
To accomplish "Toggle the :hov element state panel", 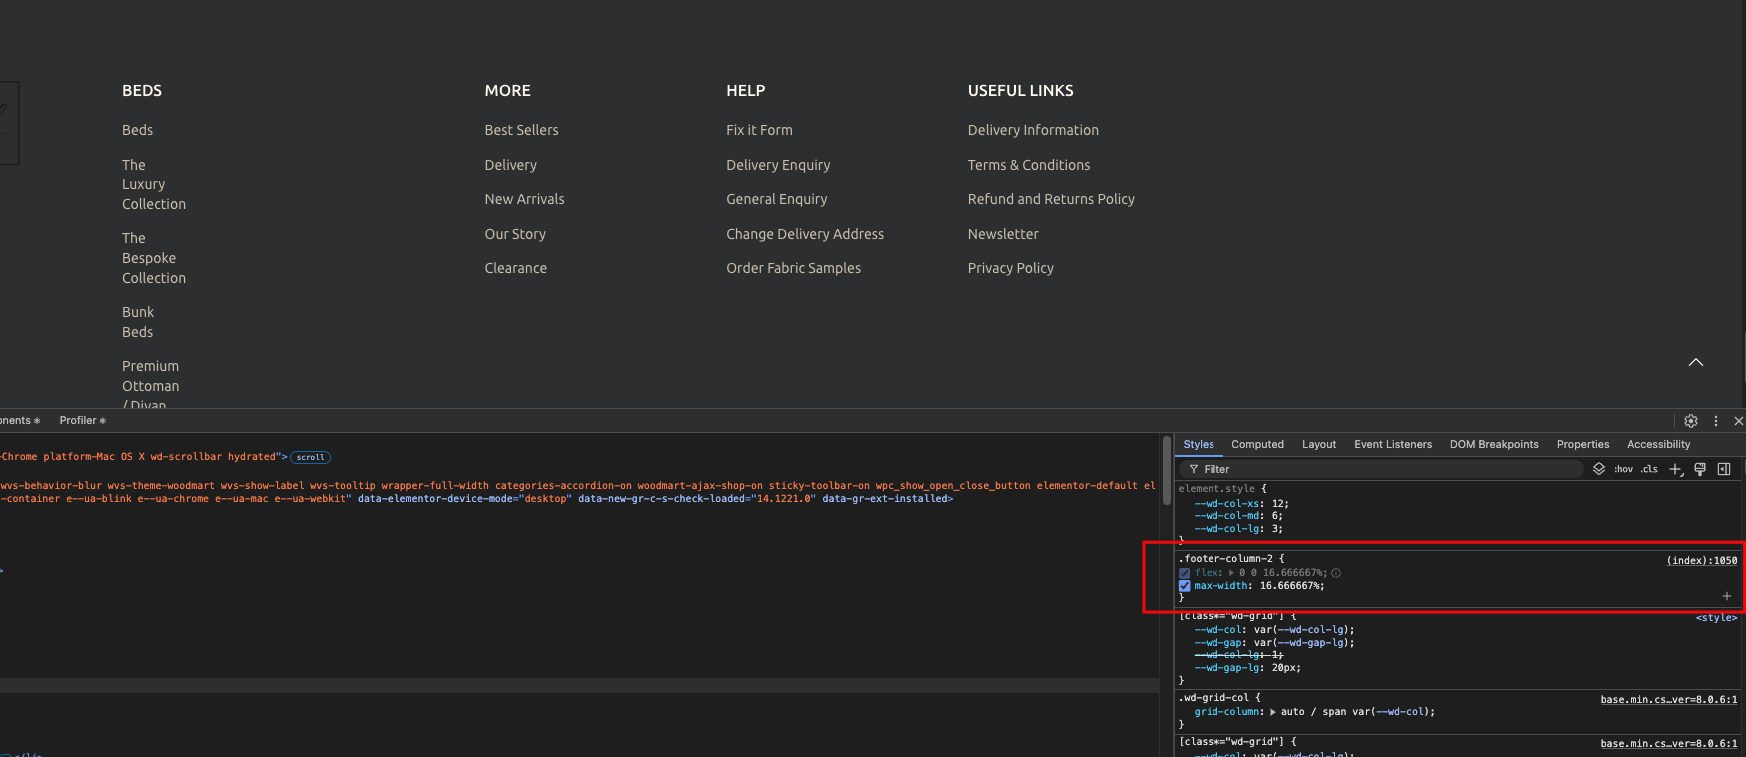I will [1623, 469].
